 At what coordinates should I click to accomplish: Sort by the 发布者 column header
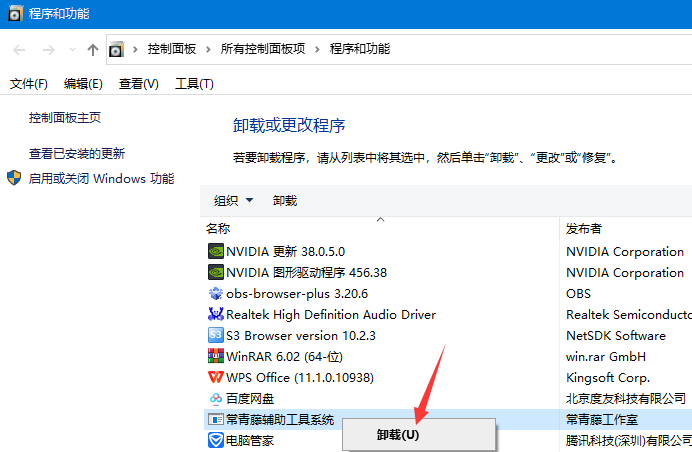point(584,229)
